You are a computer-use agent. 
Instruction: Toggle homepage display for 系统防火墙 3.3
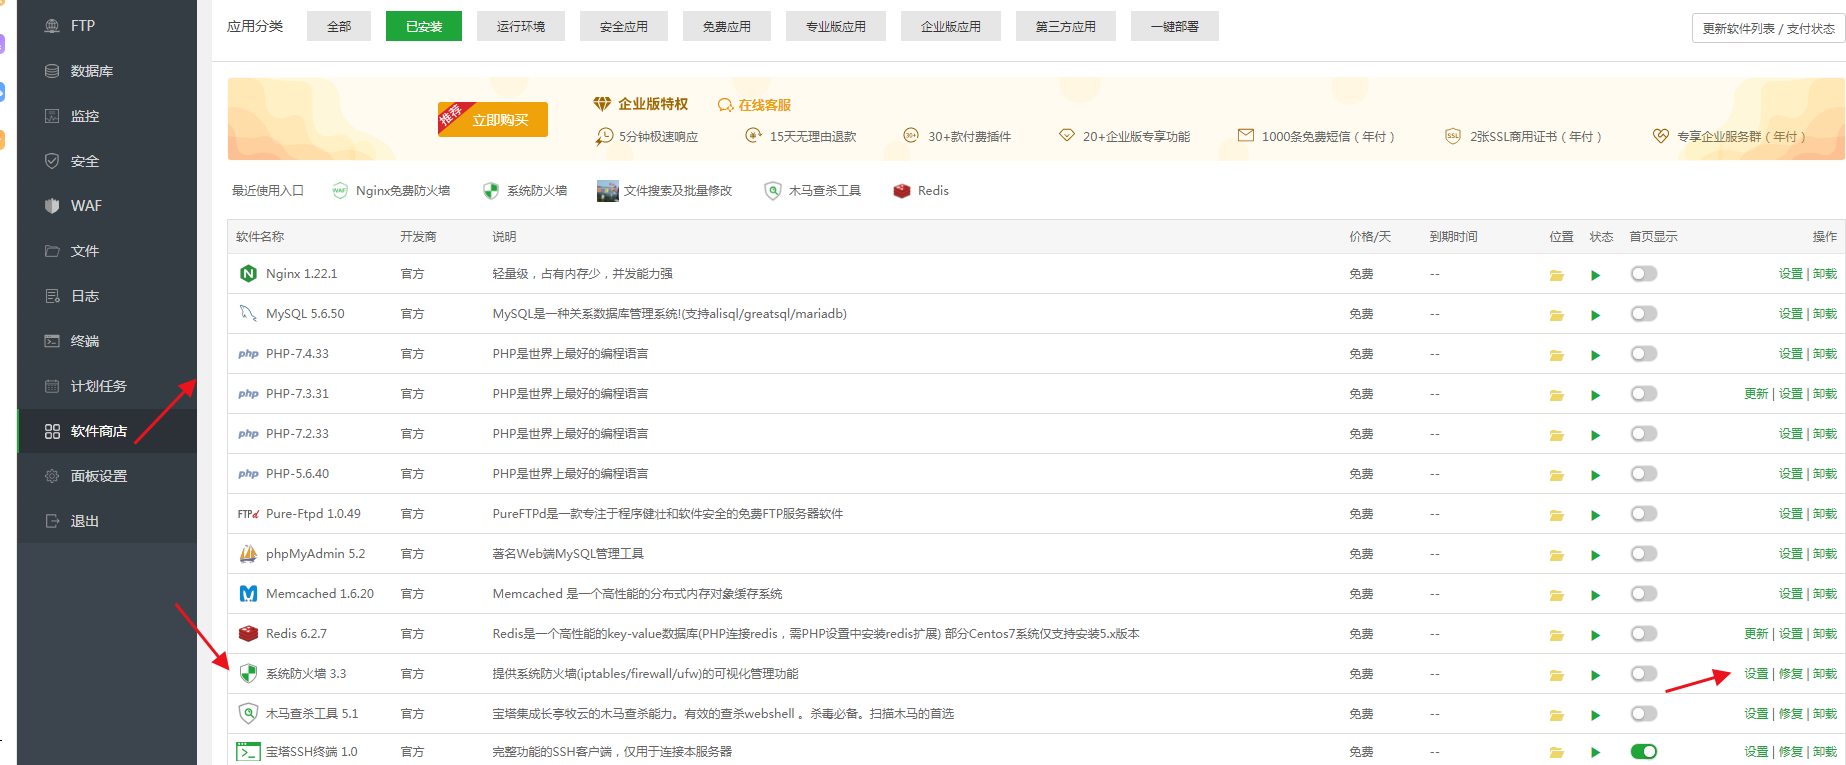tap(1643, 674)
